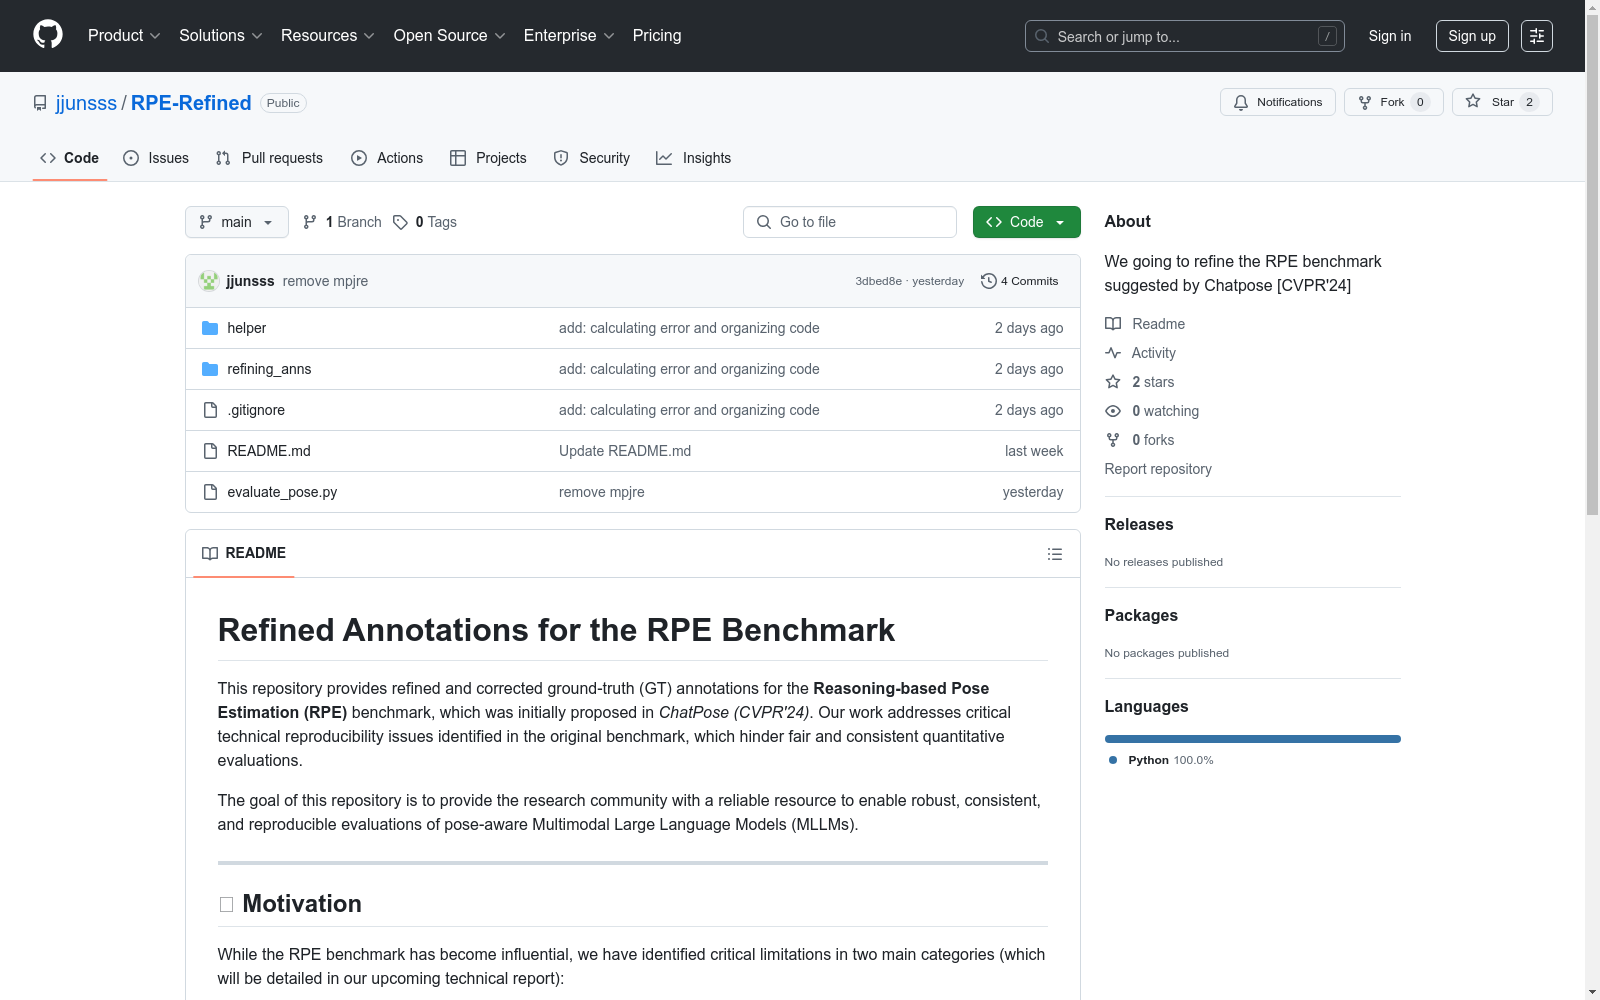Screen dimensions: 1600x1000
Task: Click the README.md file icon
Action: pos(210,451)
